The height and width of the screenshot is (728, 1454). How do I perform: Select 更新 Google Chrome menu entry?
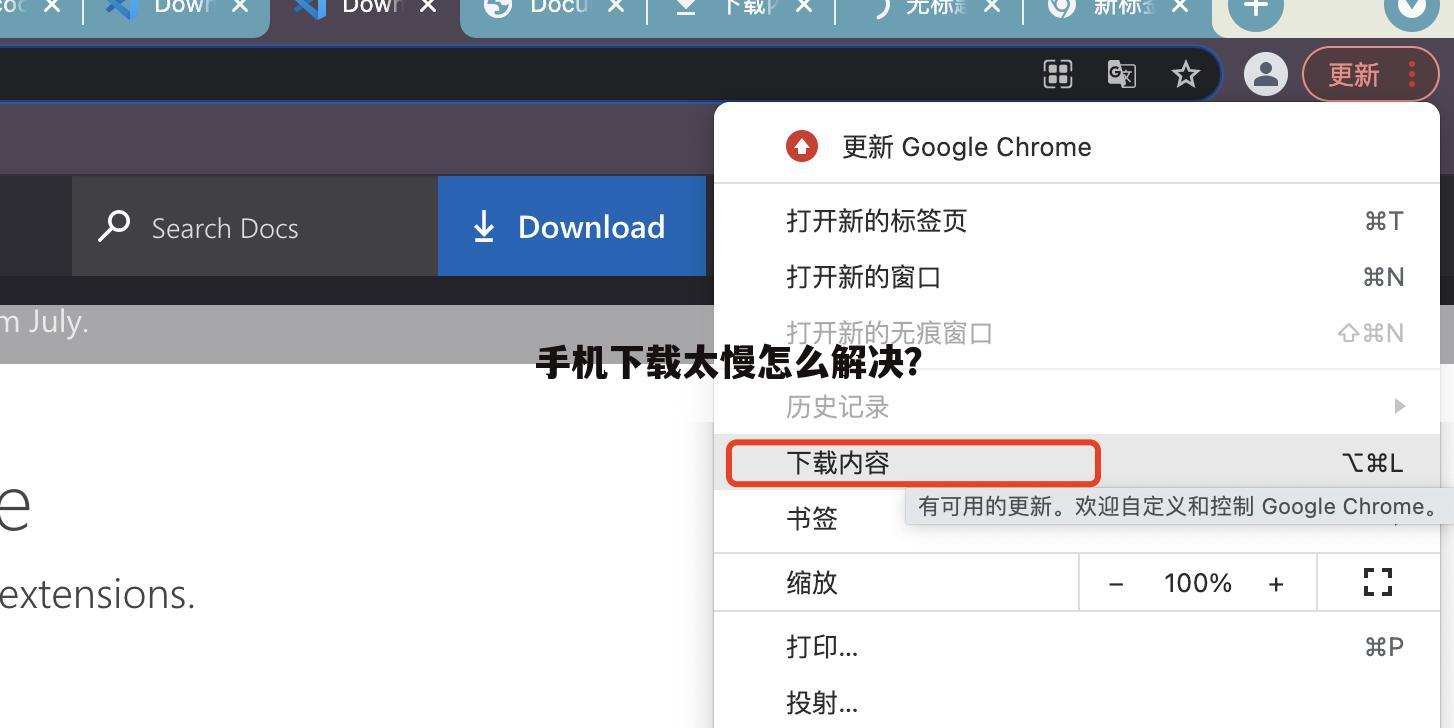[1077, 147]
